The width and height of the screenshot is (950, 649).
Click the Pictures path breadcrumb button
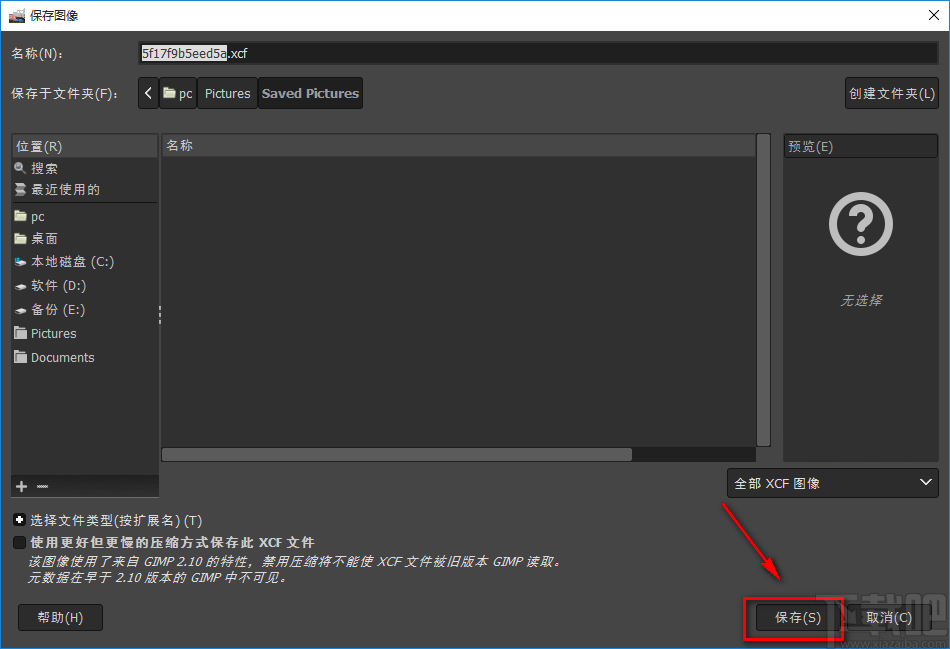227,93
